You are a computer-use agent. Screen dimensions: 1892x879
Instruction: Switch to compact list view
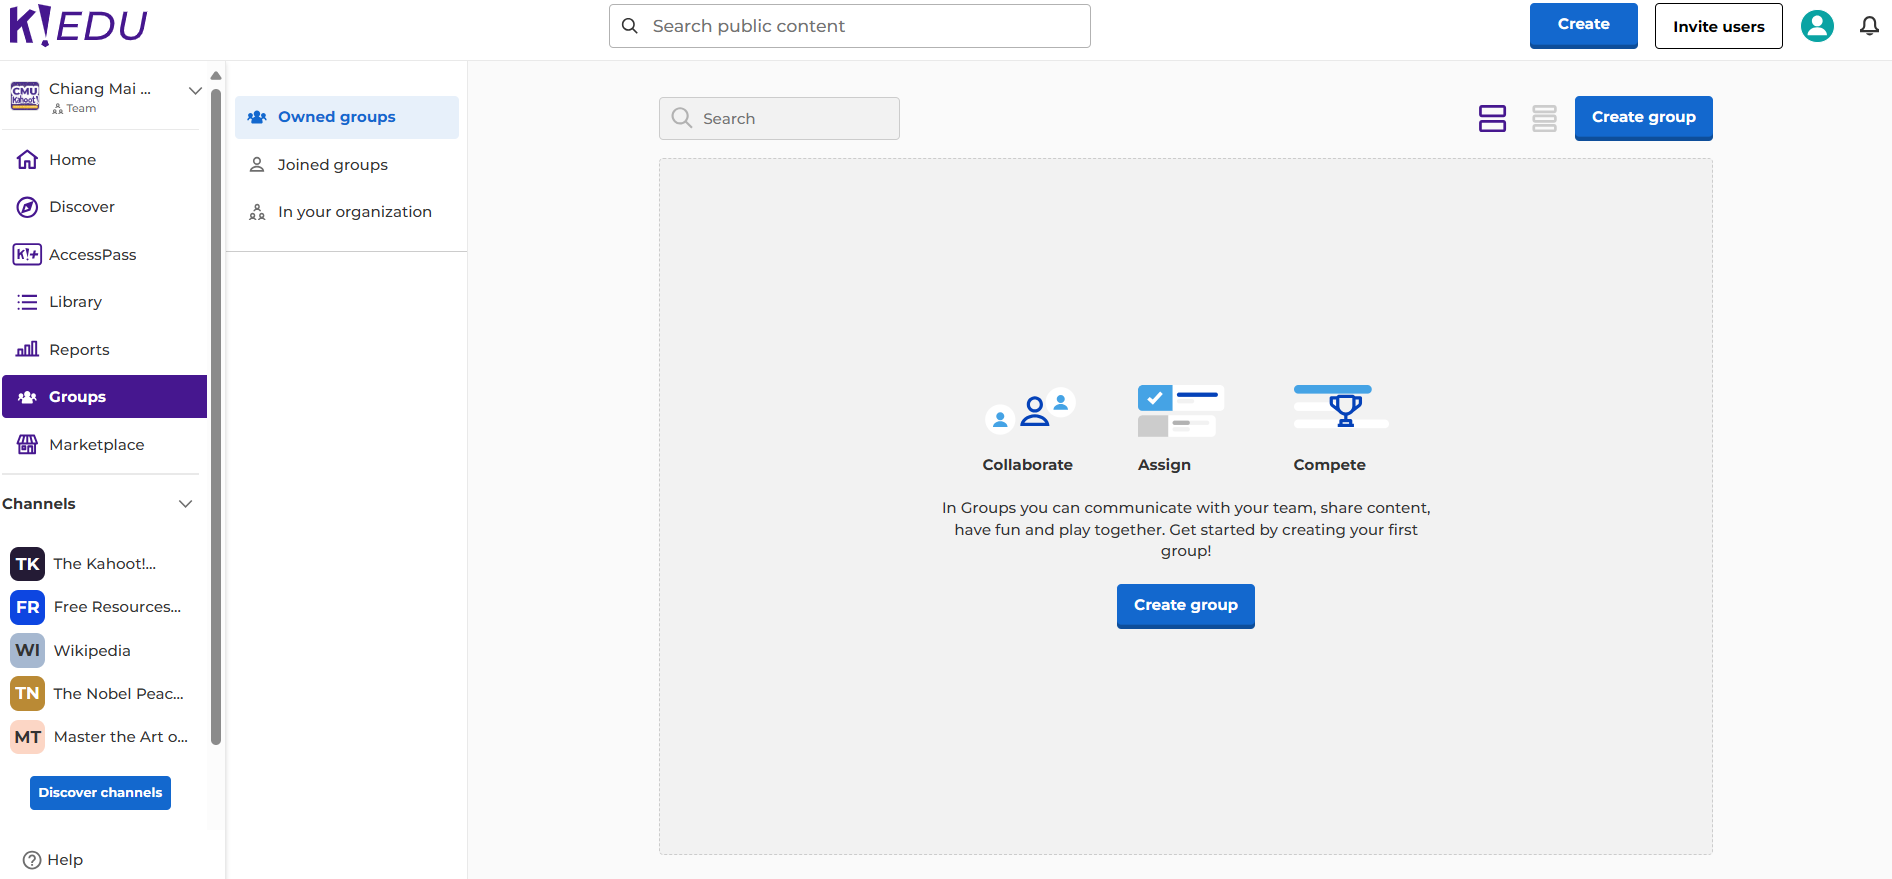click(1544, 119)
